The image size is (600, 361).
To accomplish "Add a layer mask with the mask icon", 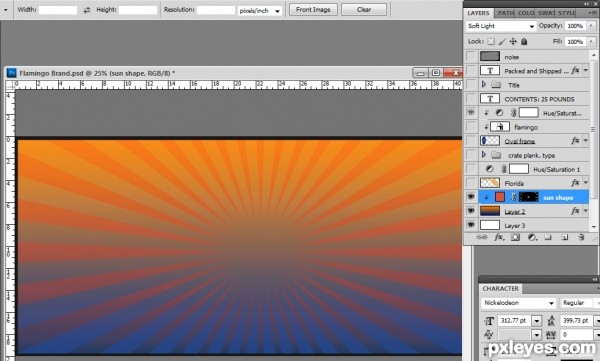I will click(515, 237).
